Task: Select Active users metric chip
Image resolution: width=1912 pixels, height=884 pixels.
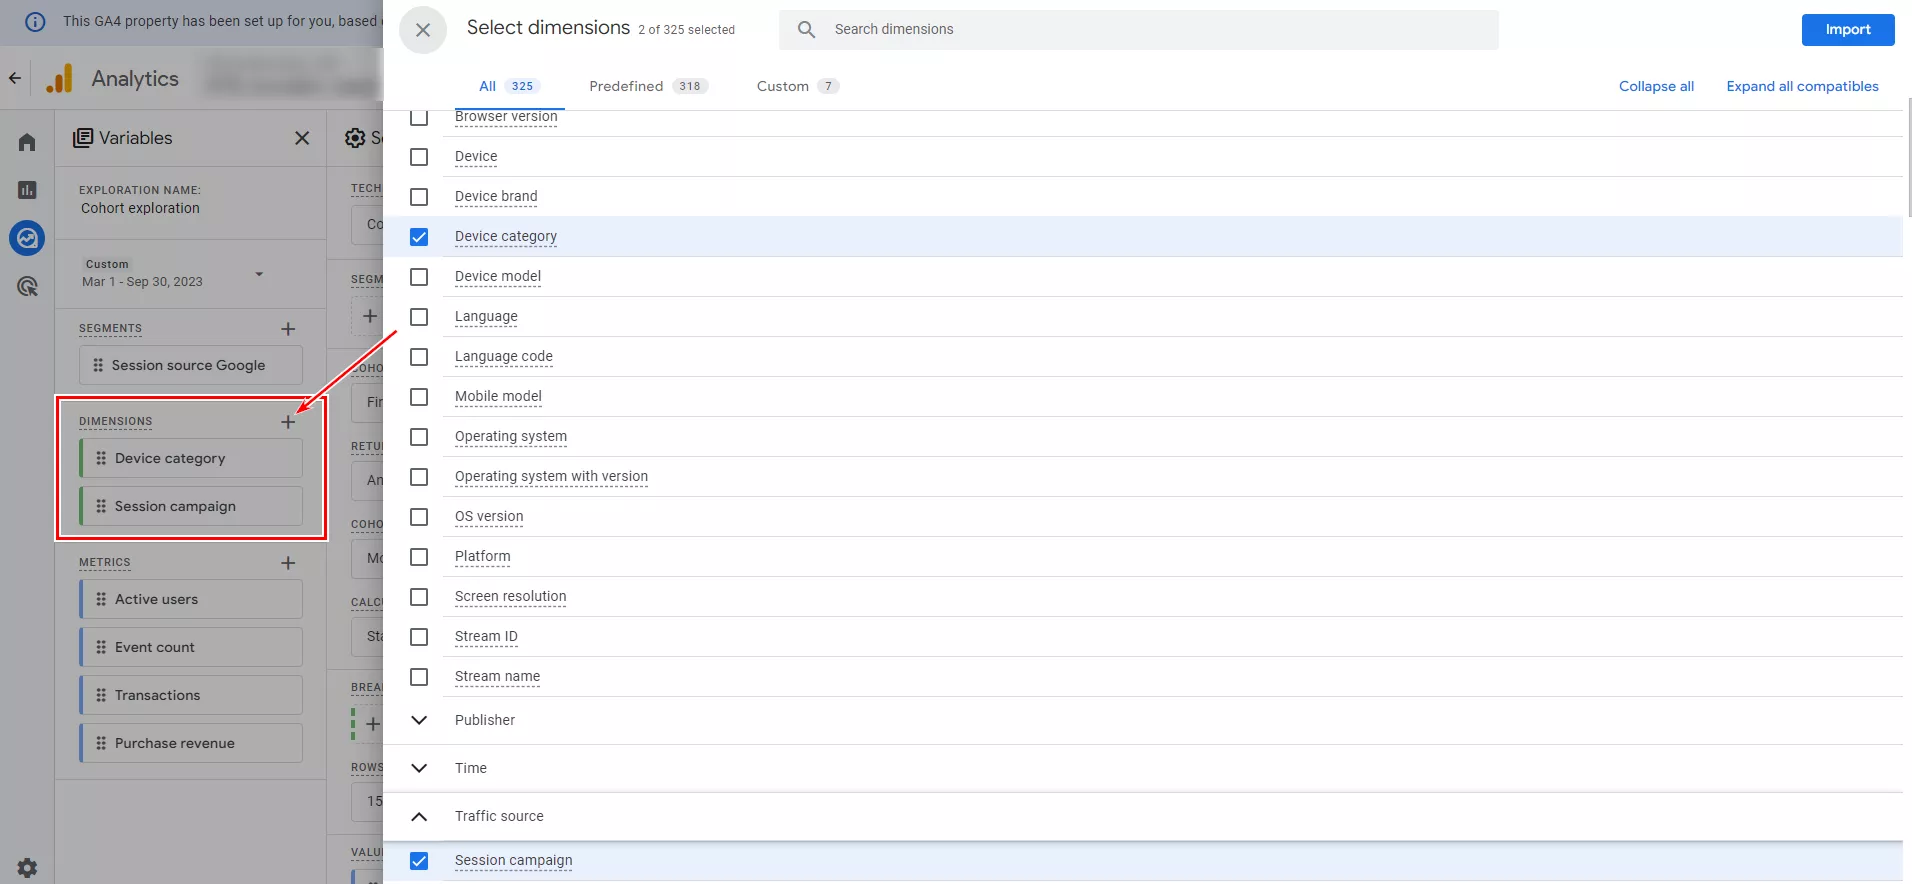Action: 192,599
